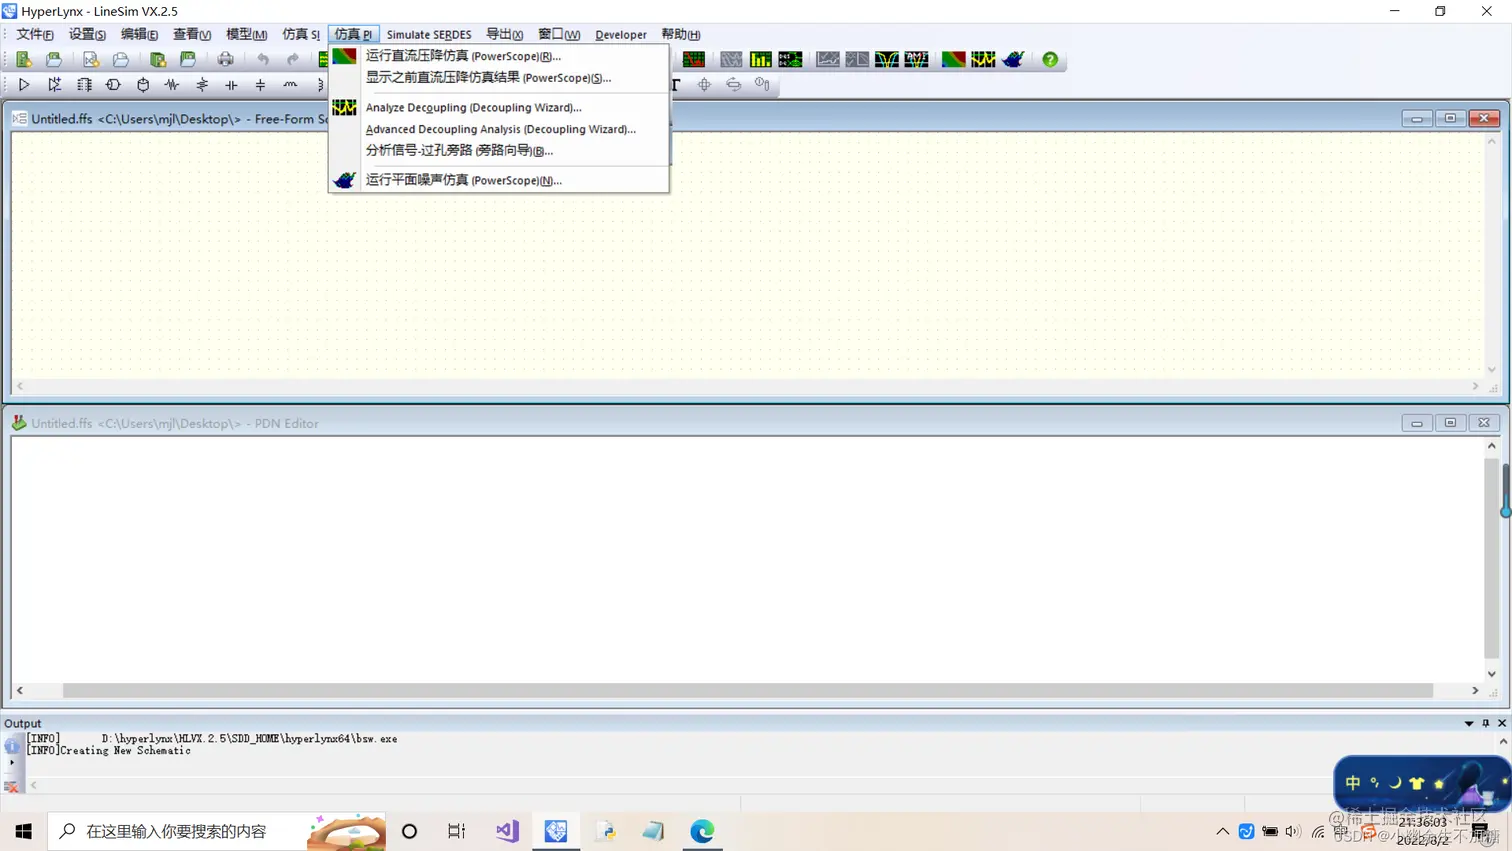1512x851 pixels.
Task: Click the DC drop color map toolbar icon
Action: [x=953, y=60]
